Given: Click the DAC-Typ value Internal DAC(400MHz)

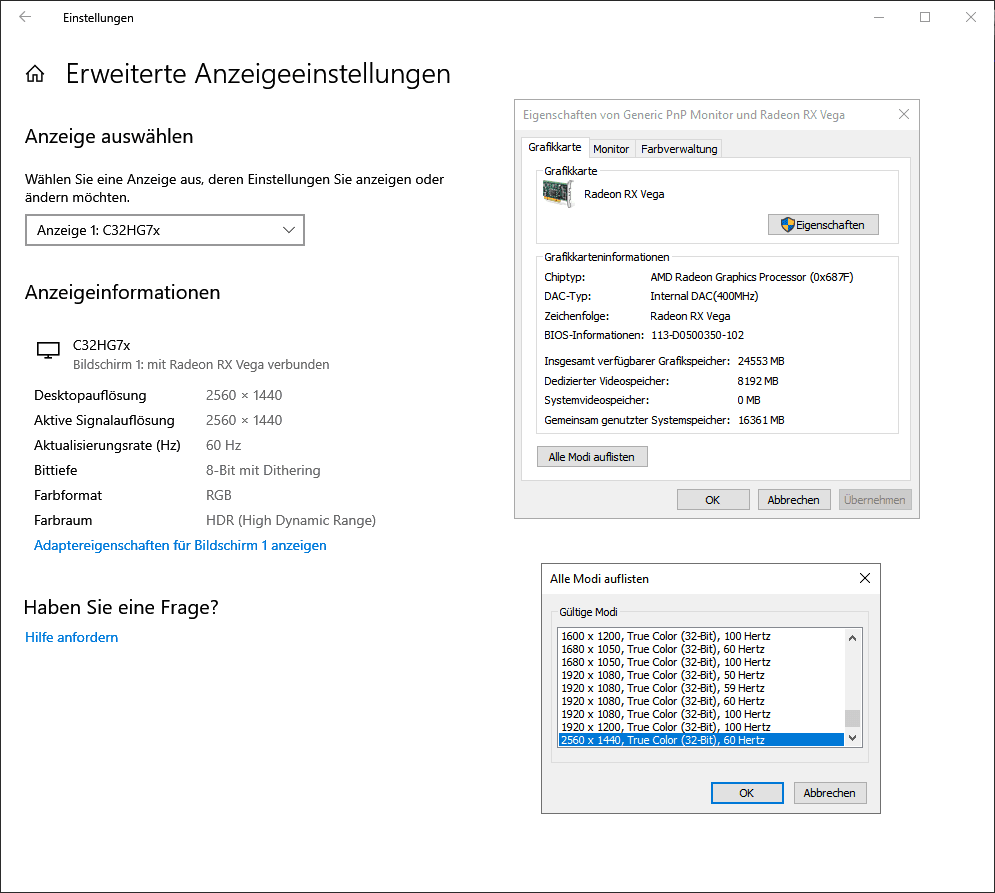Looking at the screenshot, I should click(704, 296).
